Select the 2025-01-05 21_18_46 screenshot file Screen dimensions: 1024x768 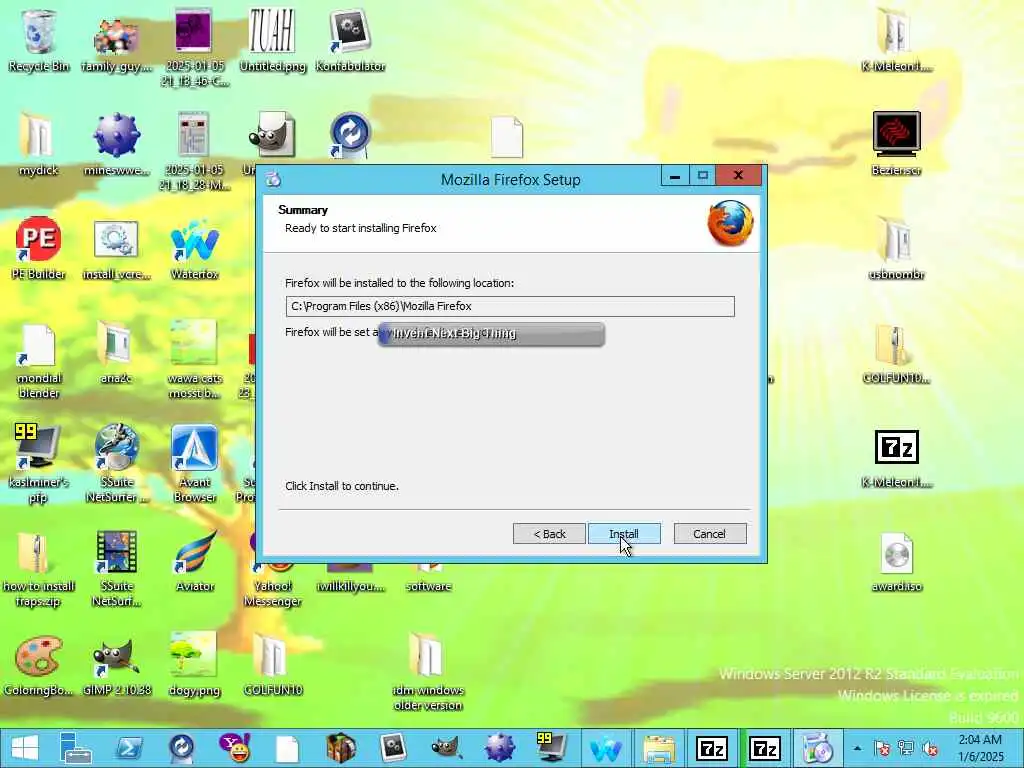coord(194,48)
